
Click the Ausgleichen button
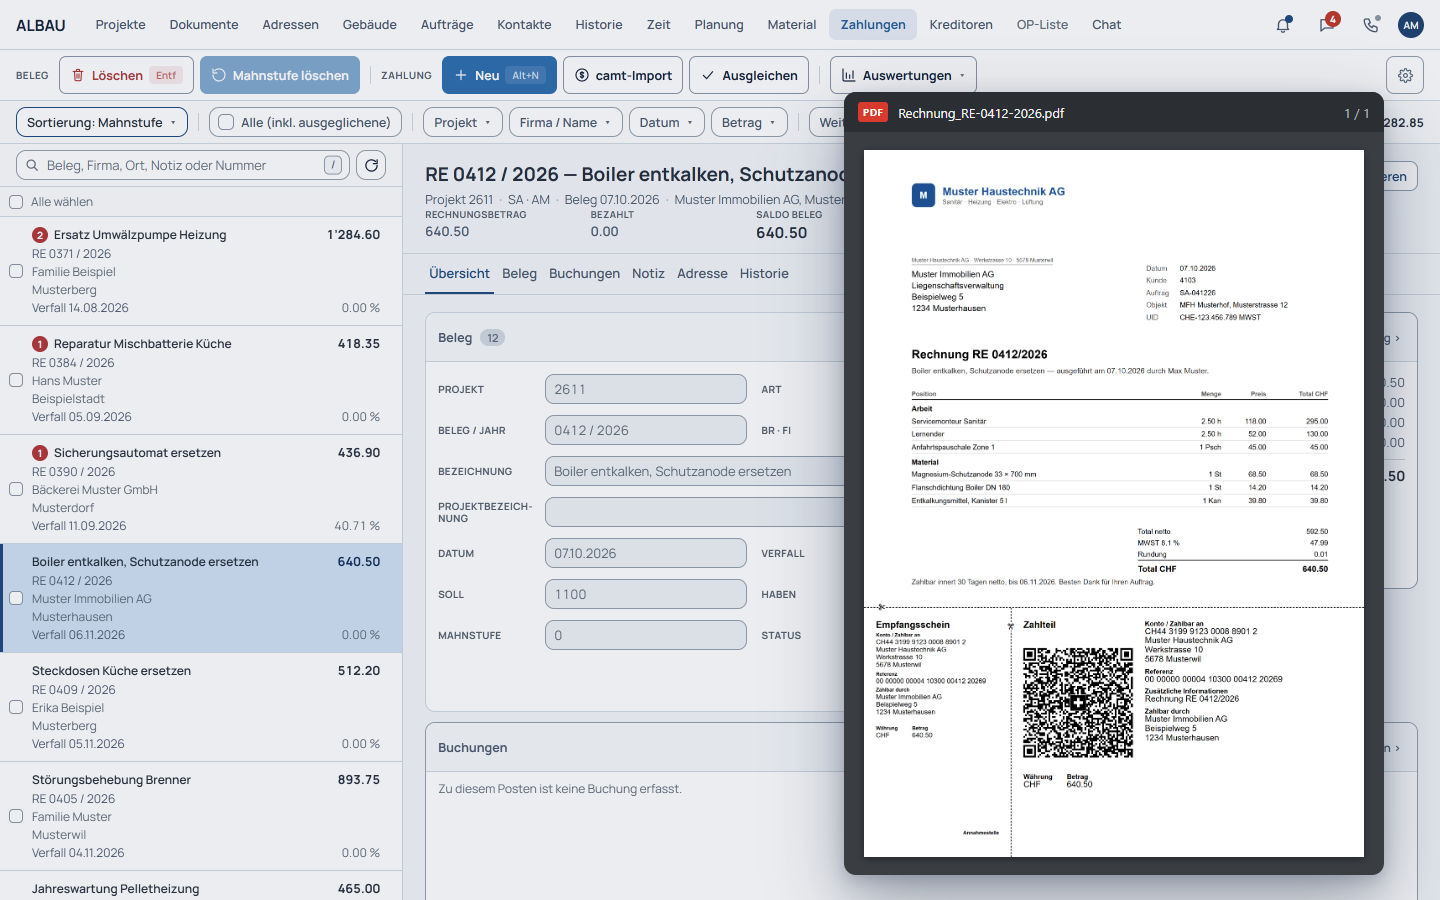coord(749,75)
